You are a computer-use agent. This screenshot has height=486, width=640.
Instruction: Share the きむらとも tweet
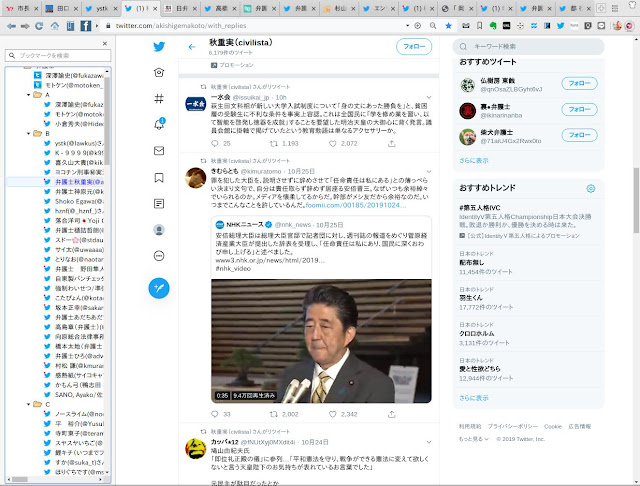click(x=391, y=414)
